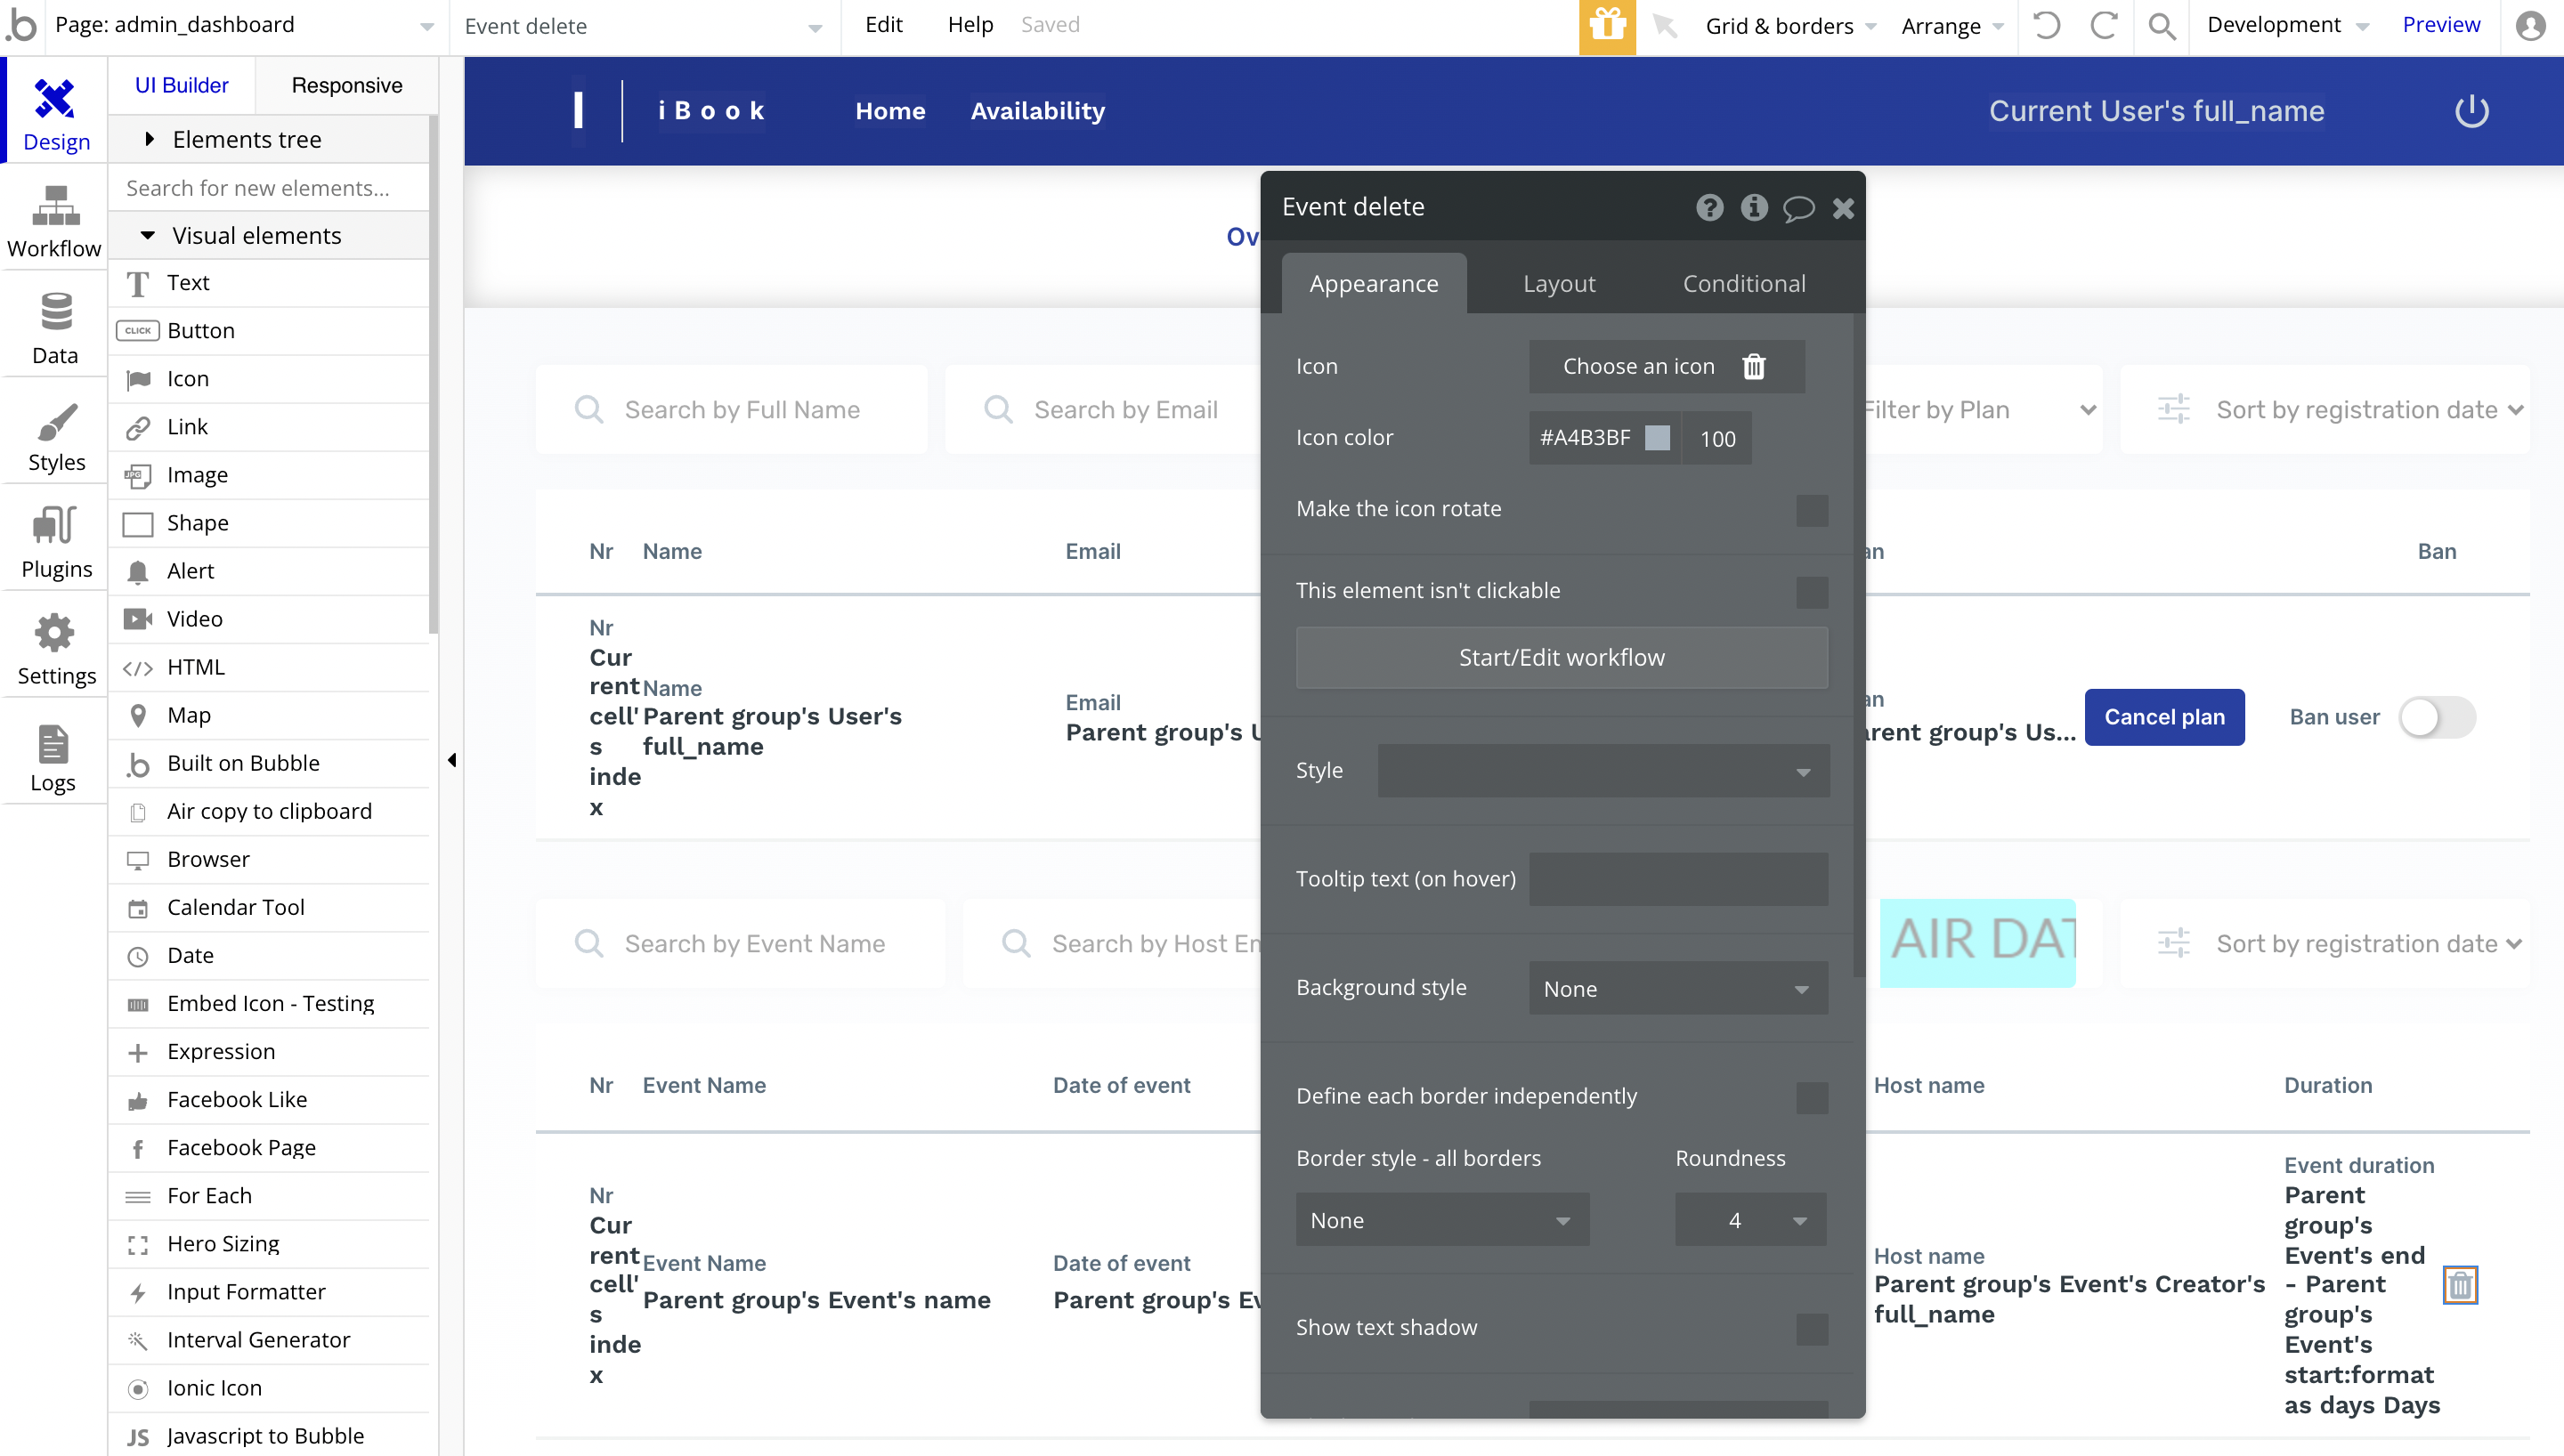
Task: Click the Preview link
Action: click(2440, 25)
